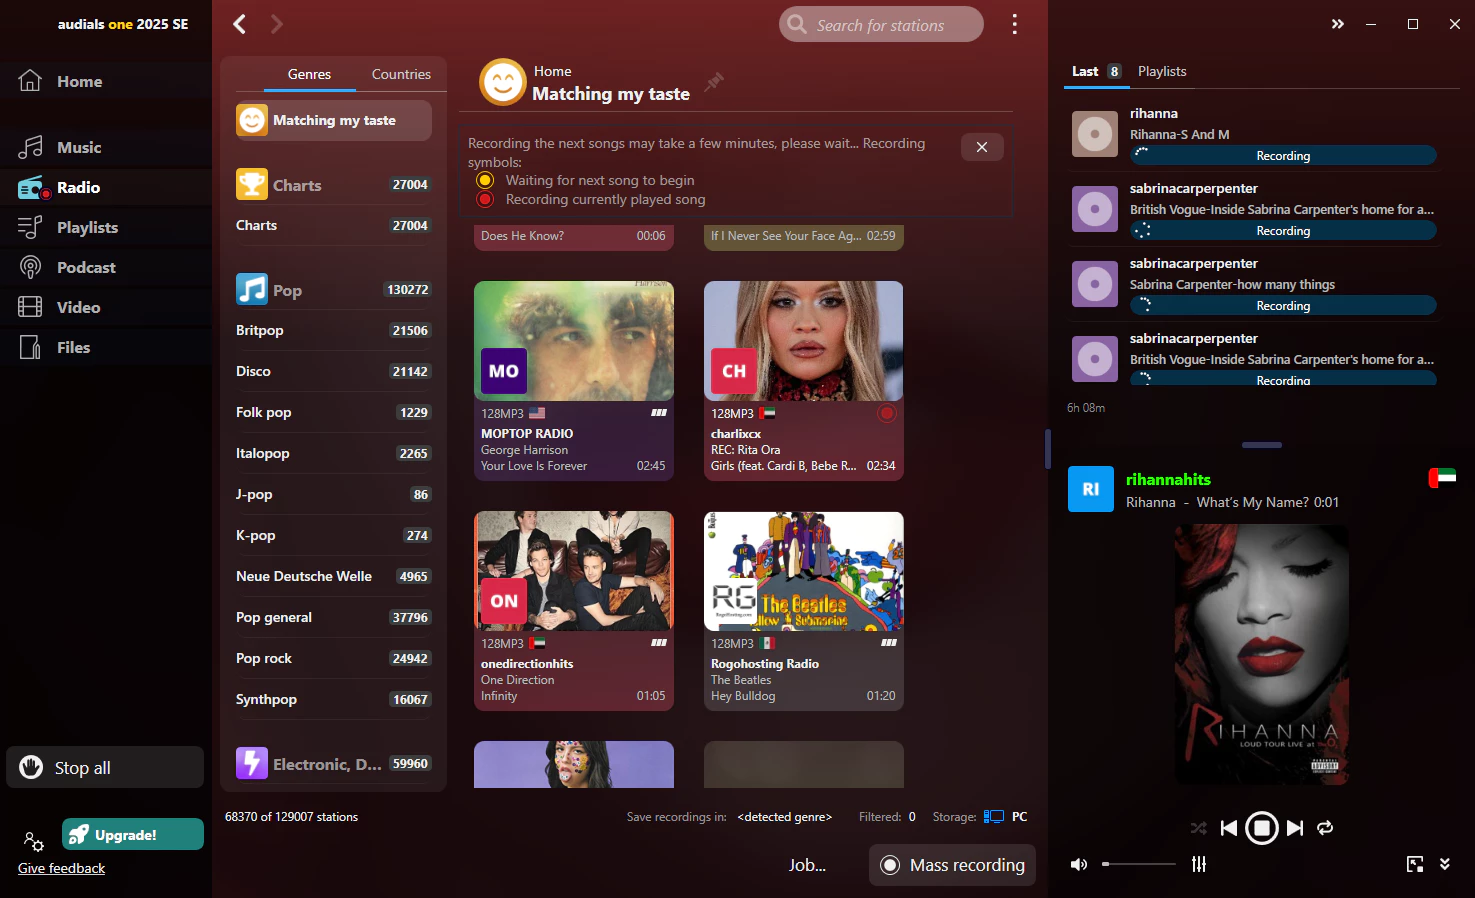The width and height of the screenshot is (1475, 898).
Task: Collapse the player with the double down arrow
Action: (x=1445, y=864)
